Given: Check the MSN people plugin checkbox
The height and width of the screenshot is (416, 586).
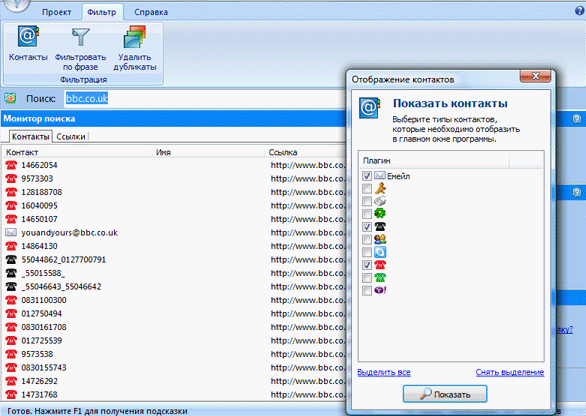Looking at the screenshot, I should click(367, 239).
